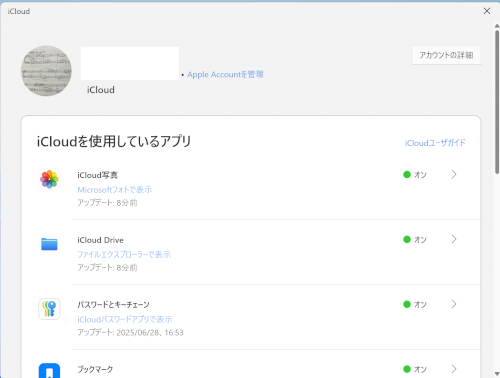Click the scrollbar down arrow
500x378 pixels.
point(497,374)
